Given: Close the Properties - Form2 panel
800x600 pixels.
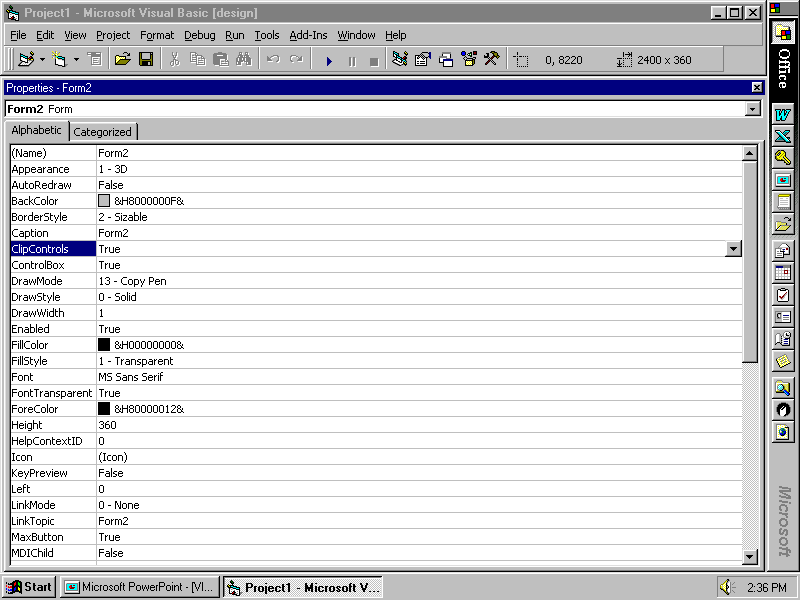Looking at the screenshot, I should pos(757,88).
